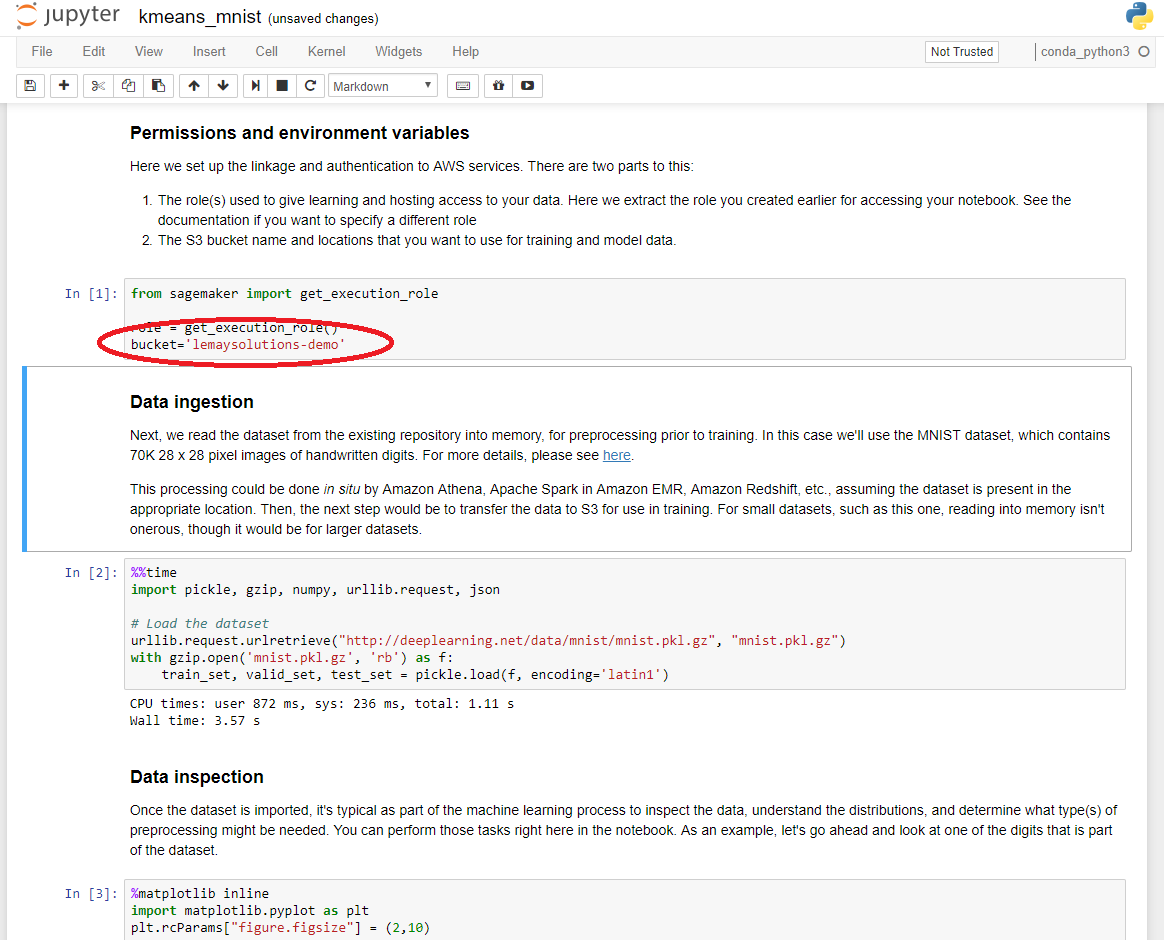Click the save notebook icon
This screenshot has height=940, width=1164.
coord(30,86)
